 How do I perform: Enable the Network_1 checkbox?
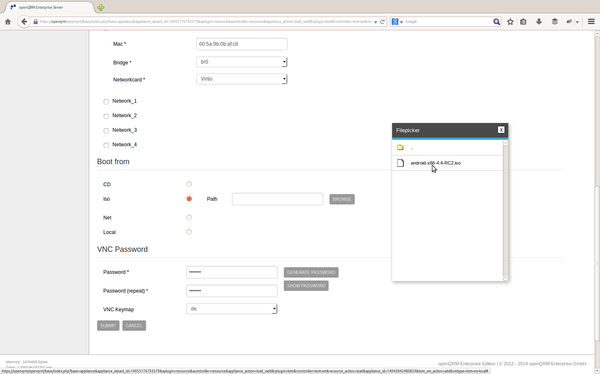click(106, 101)
